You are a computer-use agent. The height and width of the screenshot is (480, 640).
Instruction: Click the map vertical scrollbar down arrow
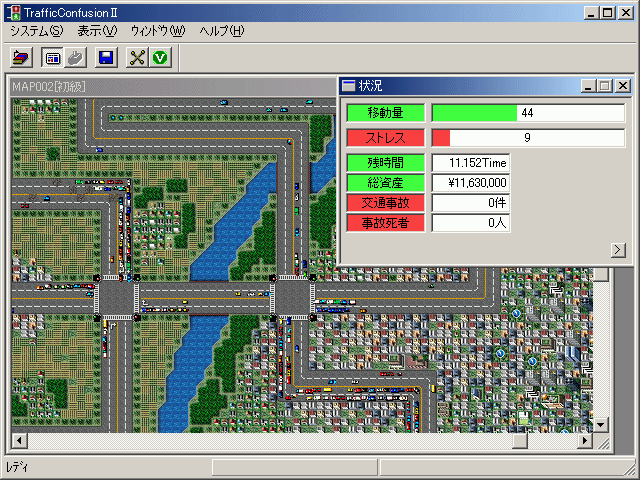pos(601,425)
